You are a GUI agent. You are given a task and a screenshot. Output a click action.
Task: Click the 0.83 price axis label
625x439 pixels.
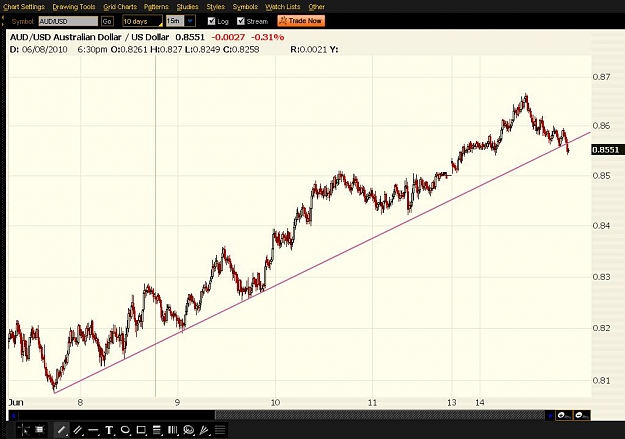click(x=601, y=277)
